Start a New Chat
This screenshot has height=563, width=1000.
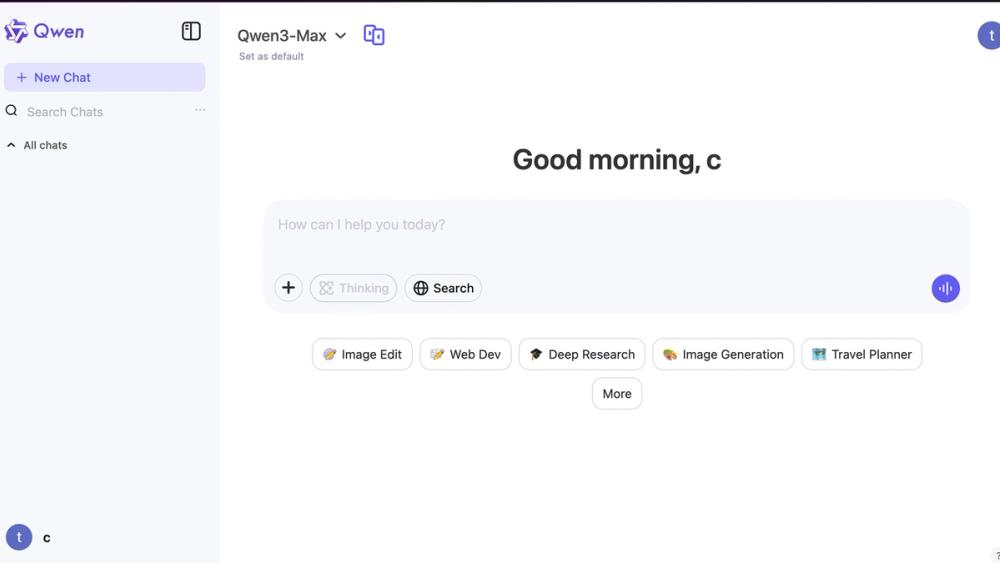pos(105,77)
